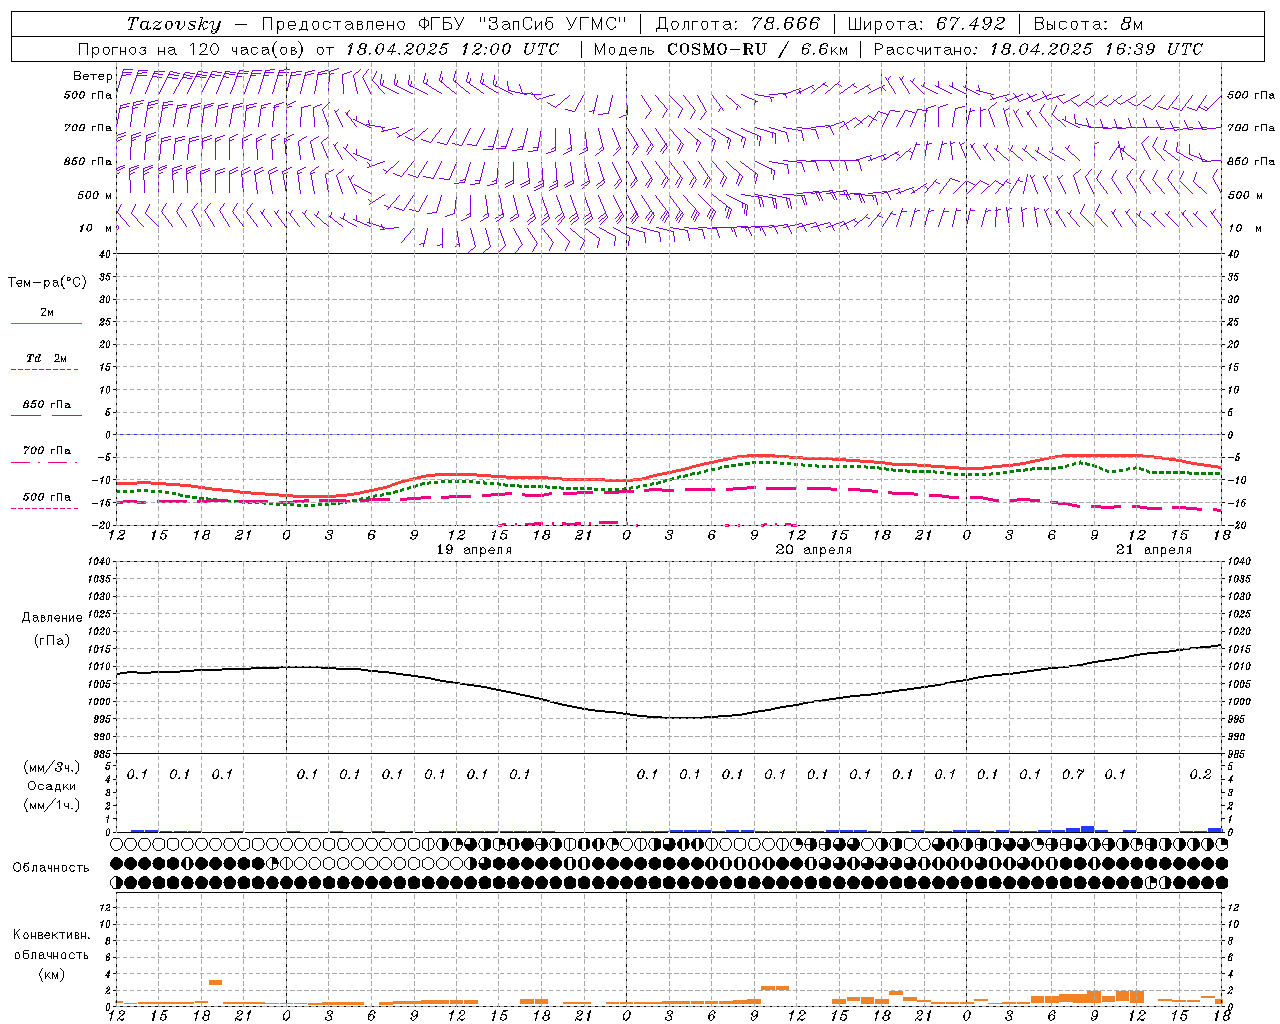Click the date label "20 апреля"
This screenshot has width=1280, height=1024.
tap(814, 550)
